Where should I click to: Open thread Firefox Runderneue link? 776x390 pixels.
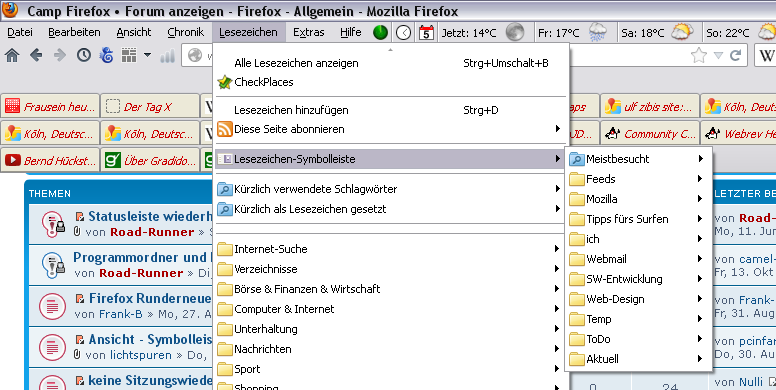tap(149, 298)
